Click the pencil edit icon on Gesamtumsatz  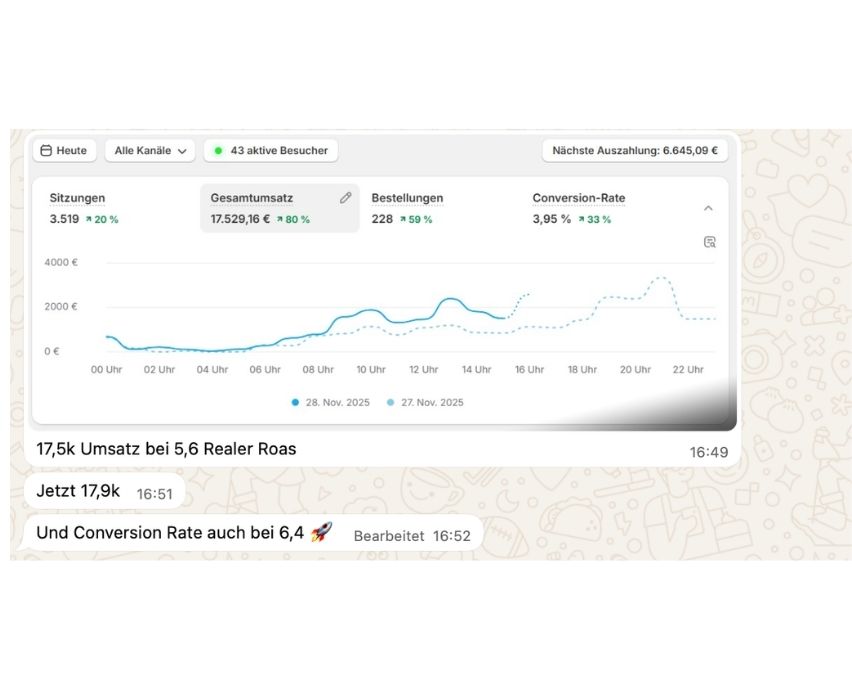click(346, 198)
